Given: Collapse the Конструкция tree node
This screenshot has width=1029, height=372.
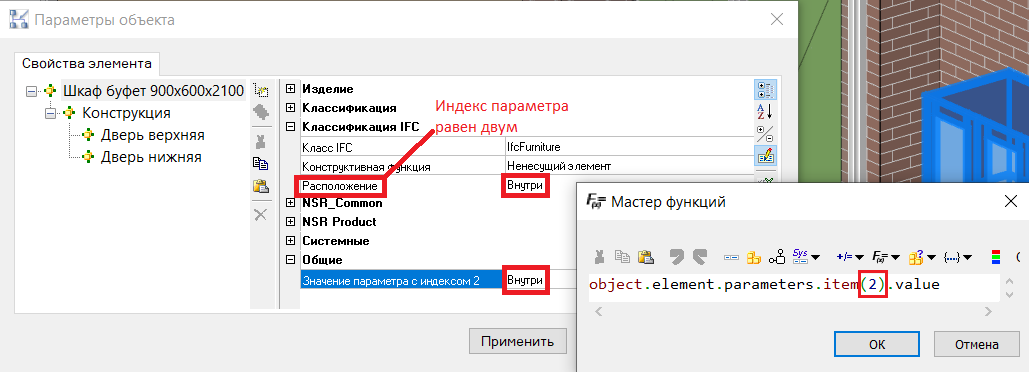Looking at the screenshot, I should point(50,113).
